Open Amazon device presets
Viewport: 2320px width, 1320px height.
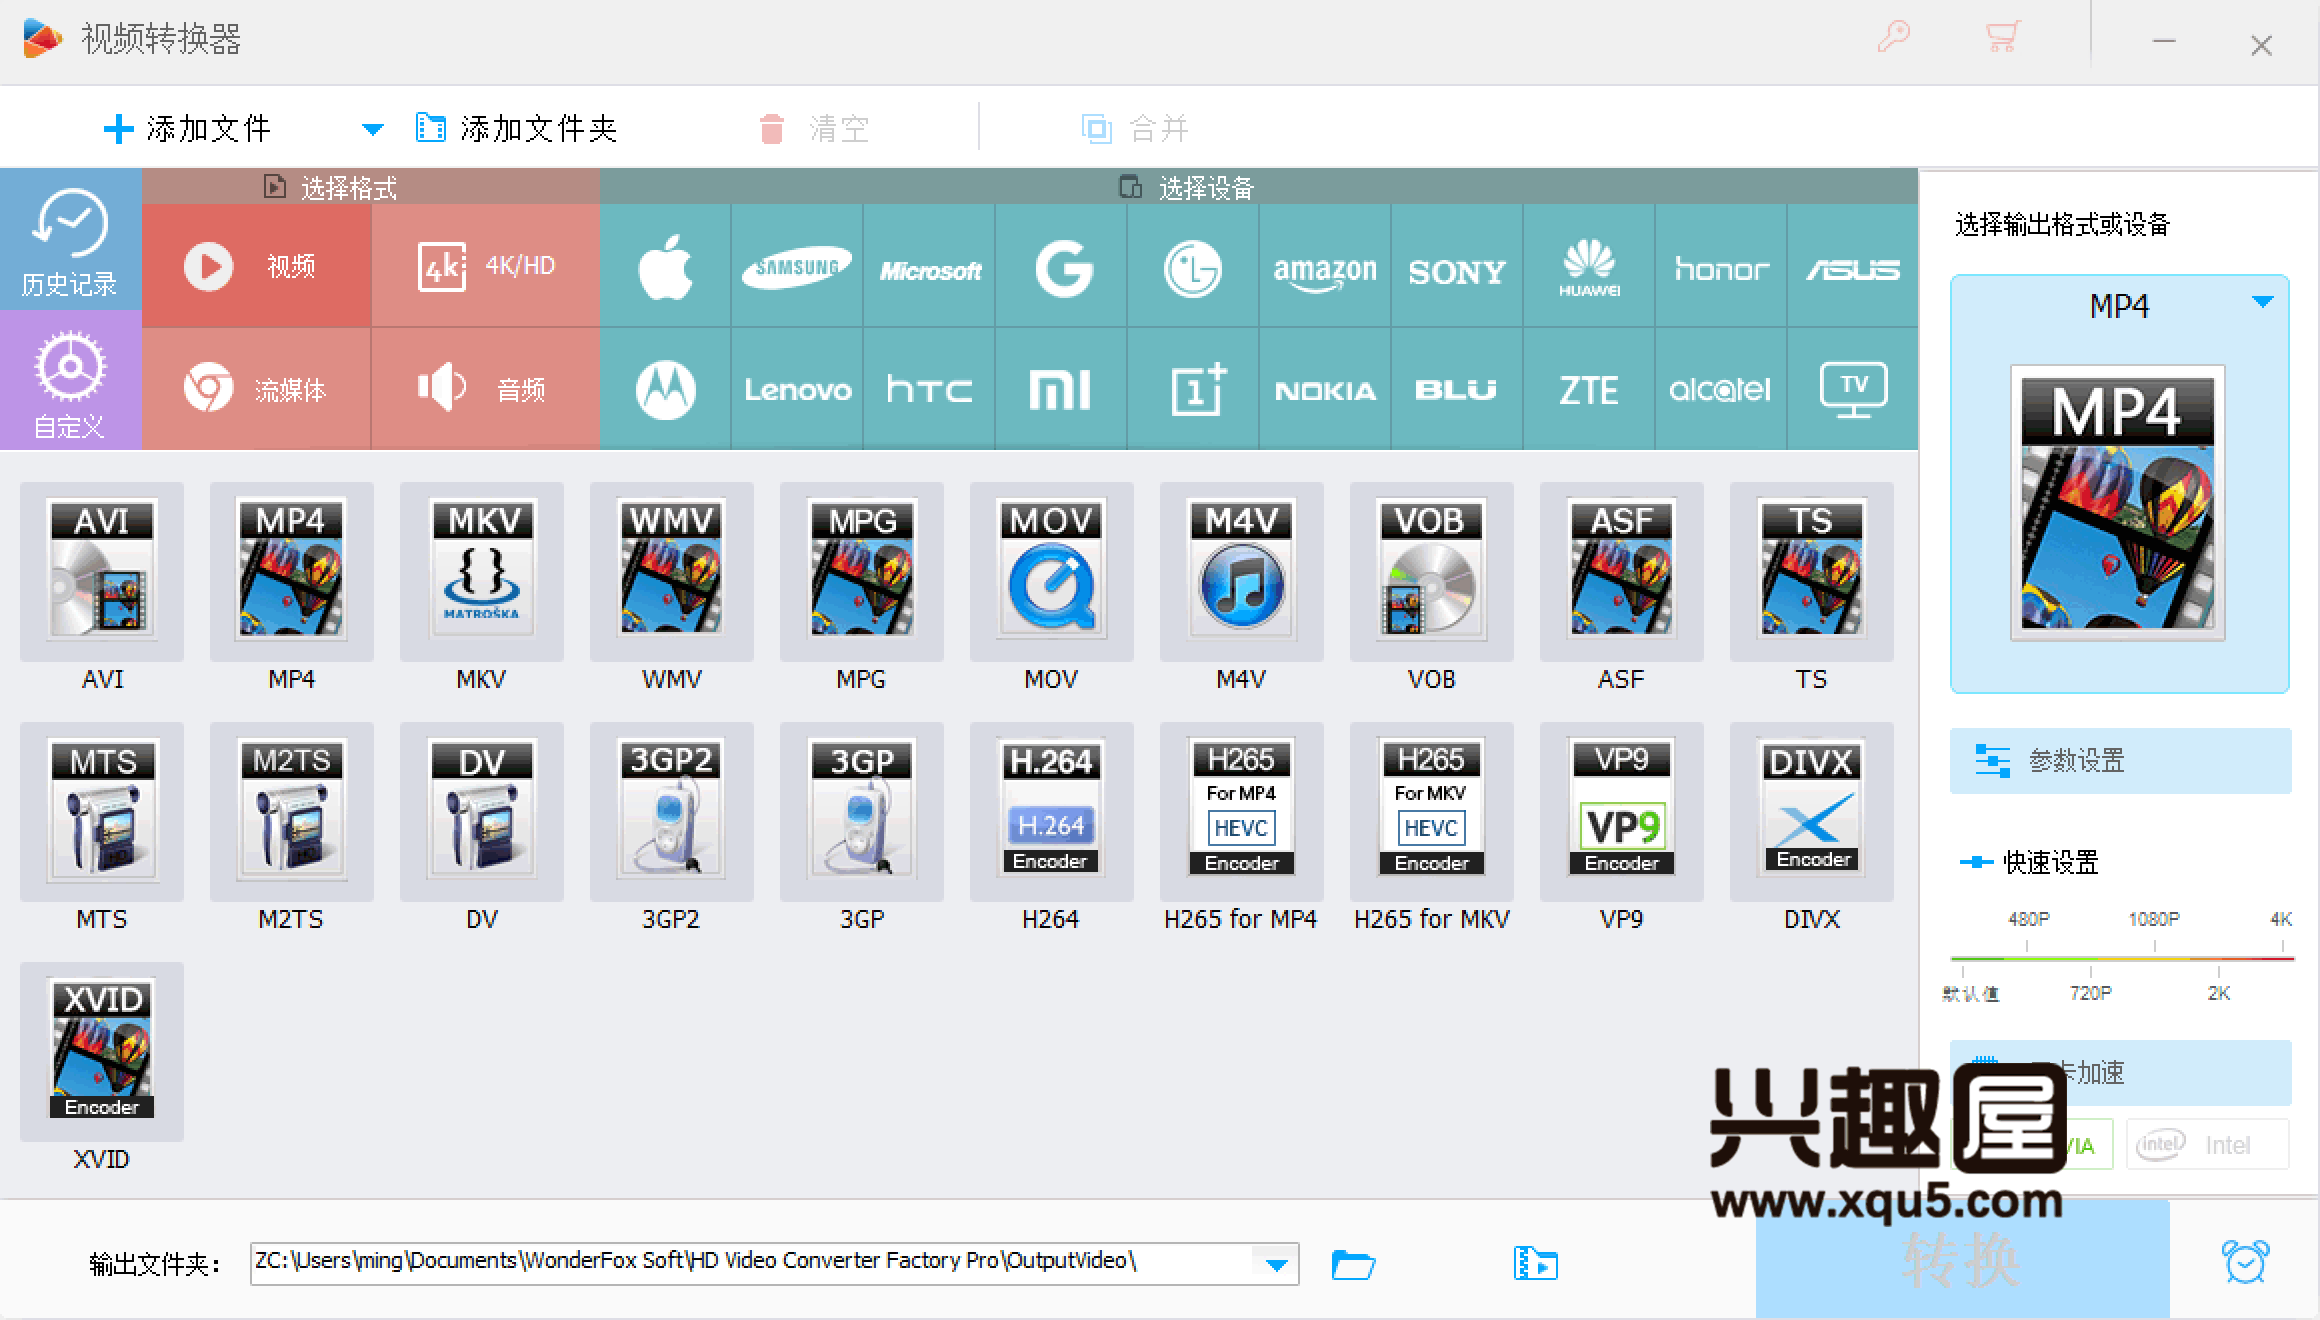coord(1325,266)
